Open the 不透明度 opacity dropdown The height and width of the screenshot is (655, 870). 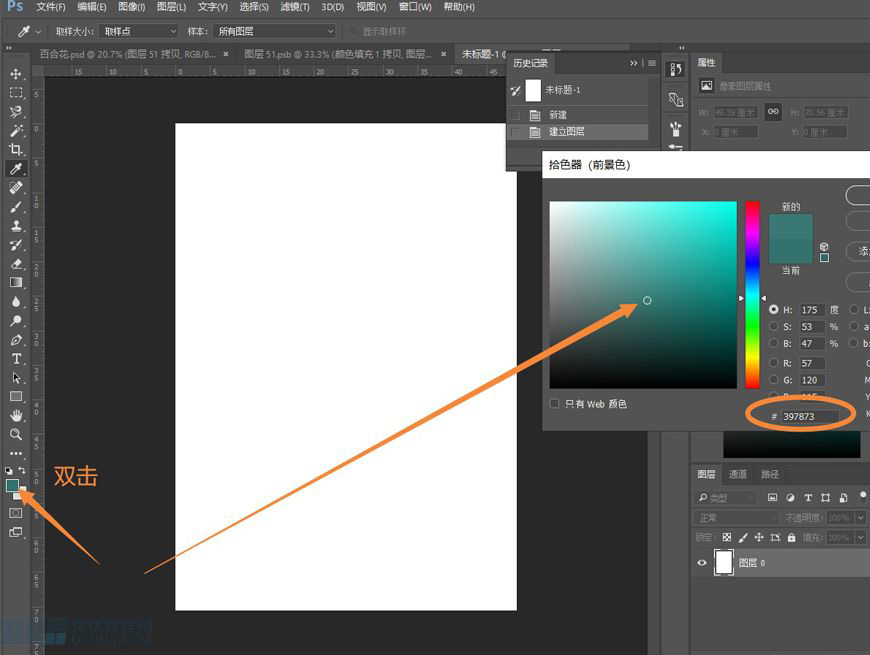coord(860,517)
